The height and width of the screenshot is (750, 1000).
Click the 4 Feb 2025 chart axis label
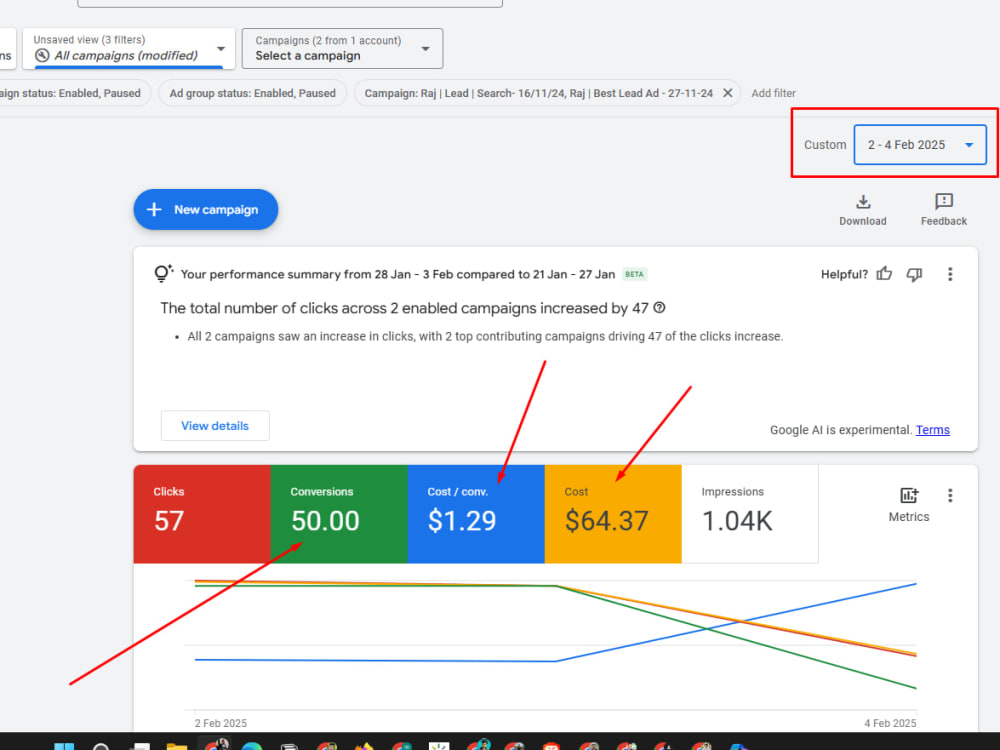(890, 723)
